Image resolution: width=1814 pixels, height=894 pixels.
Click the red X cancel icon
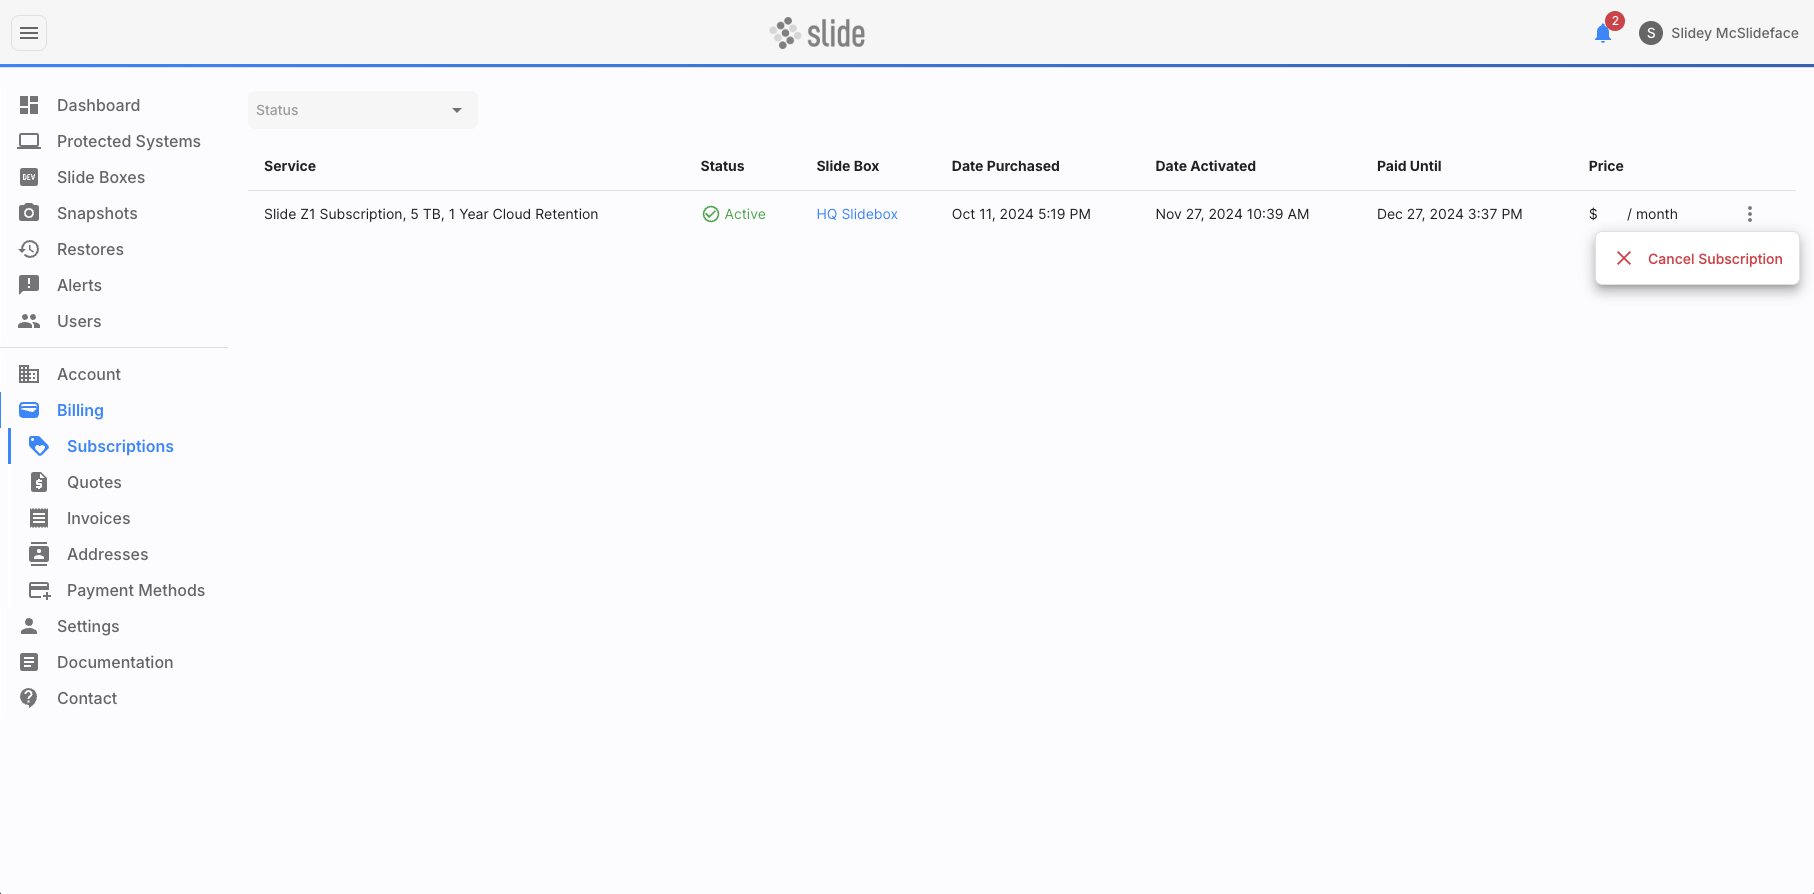(1624, 259)
